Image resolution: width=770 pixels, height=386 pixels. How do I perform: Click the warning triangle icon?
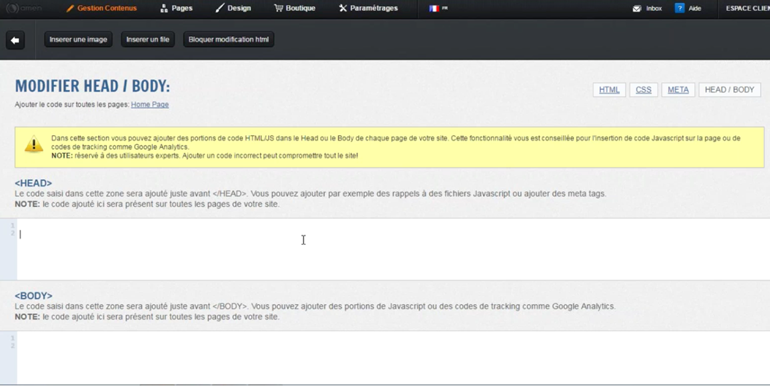pyautogui.click(x=34, y=145)
